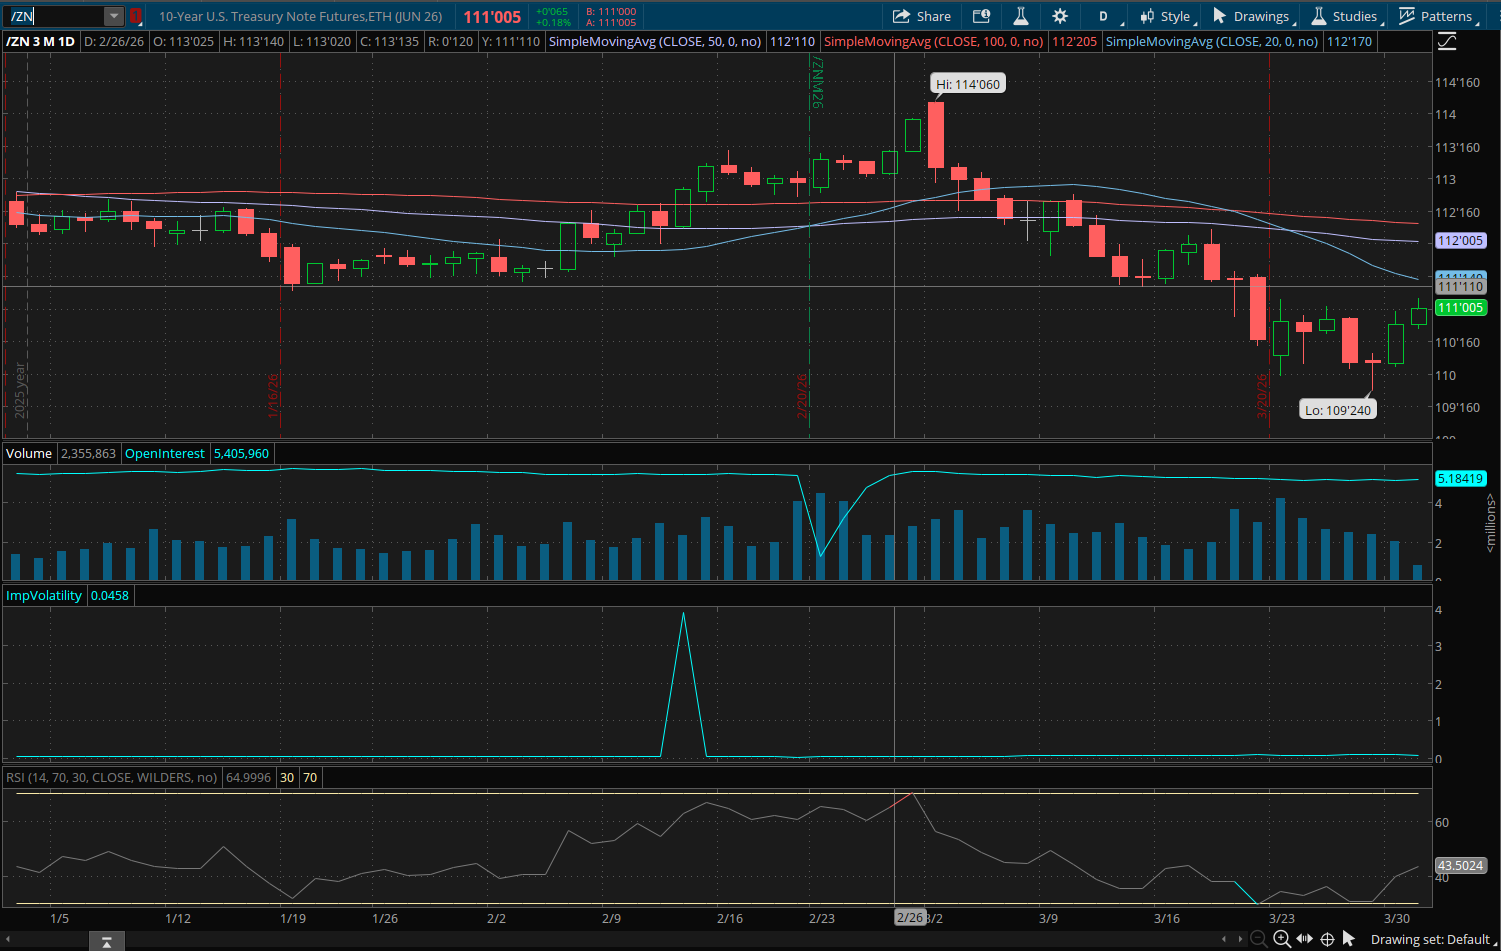Select the arrow pointer cursor tool
This screenshot has height=951, width=1501.
[x=1349, y=939]
